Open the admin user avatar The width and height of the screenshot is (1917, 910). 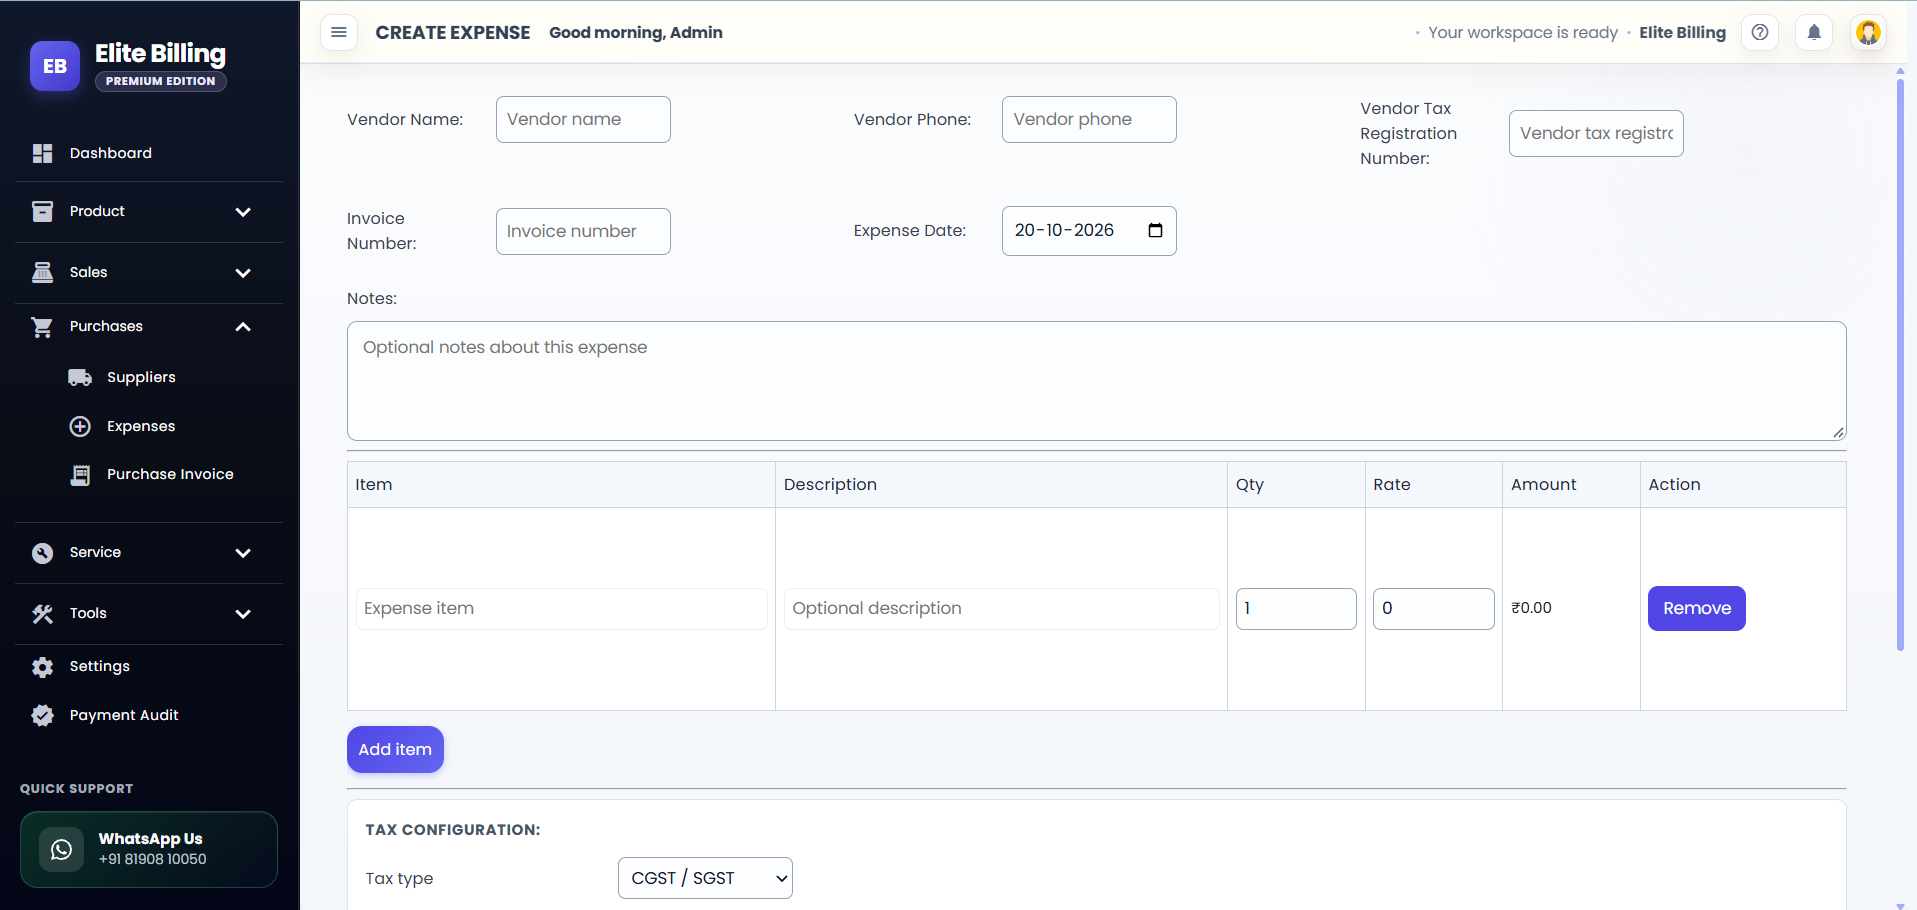tap(1868, 33)
